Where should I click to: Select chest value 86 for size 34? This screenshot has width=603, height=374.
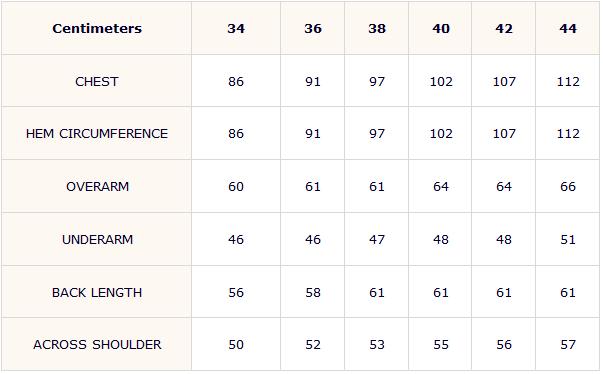[236, 81]
